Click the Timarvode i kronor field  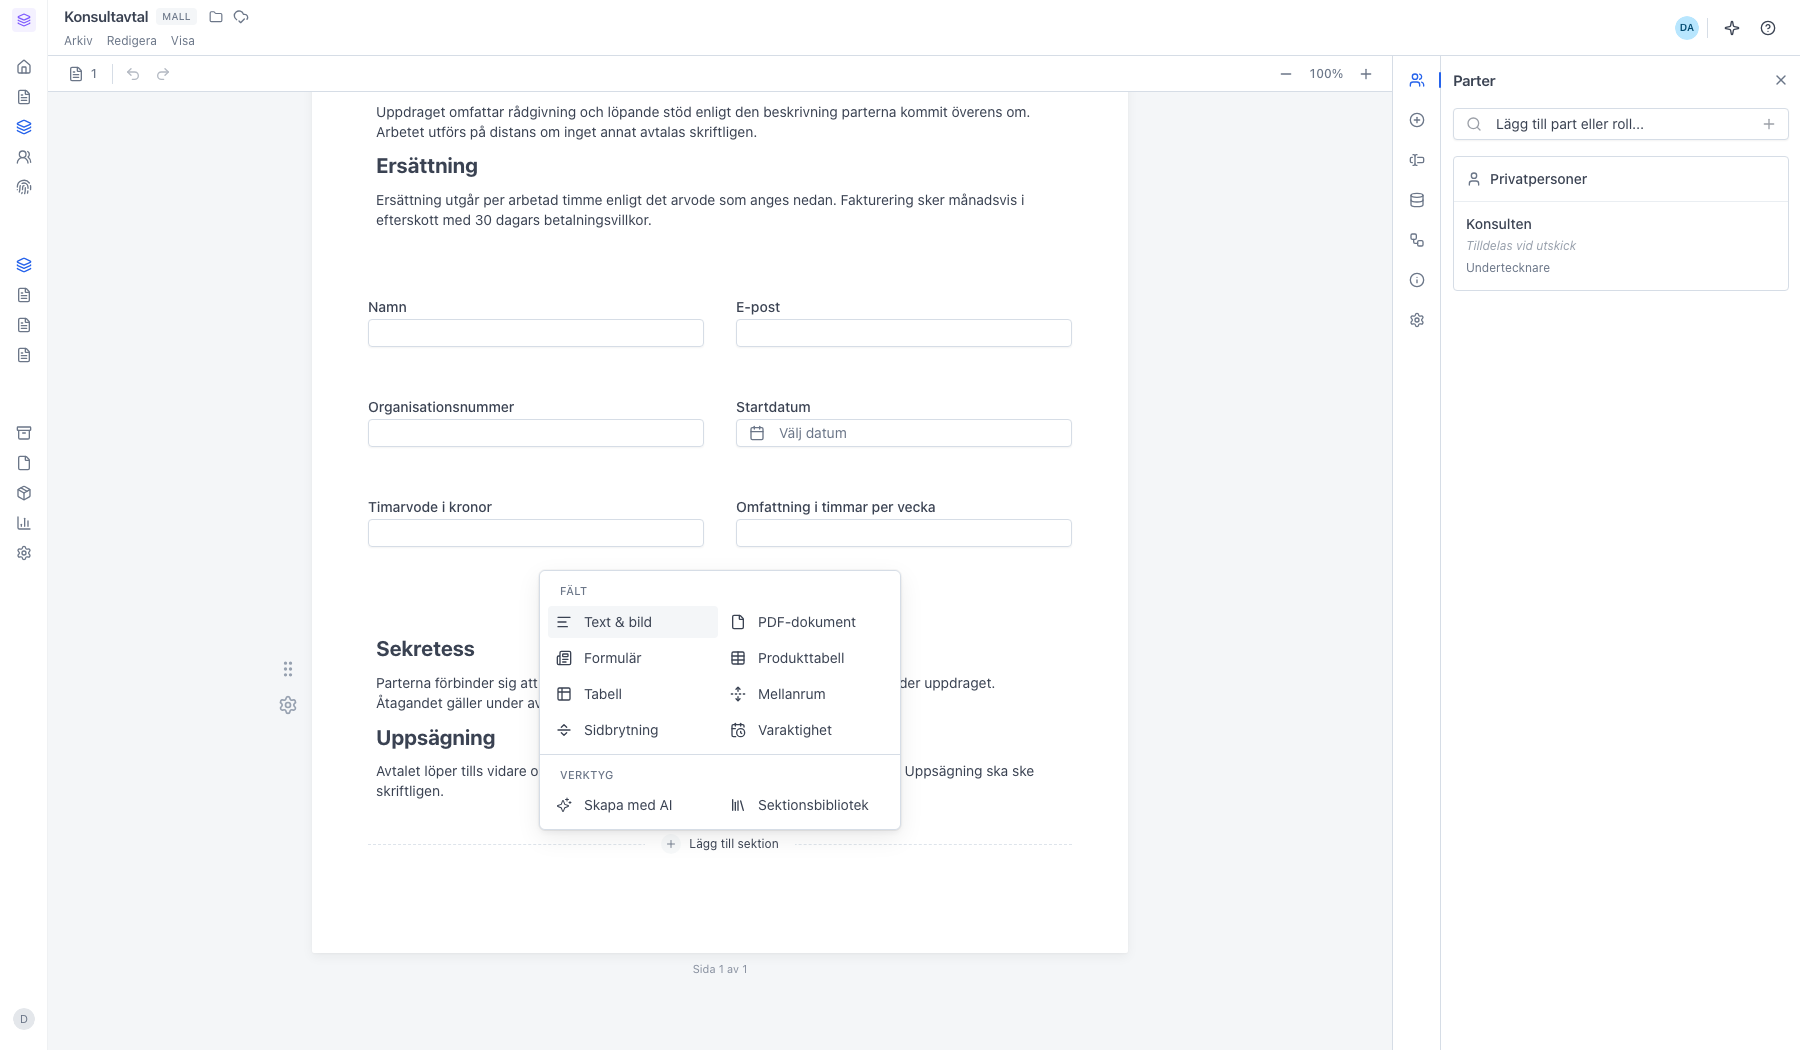(536, 533)
